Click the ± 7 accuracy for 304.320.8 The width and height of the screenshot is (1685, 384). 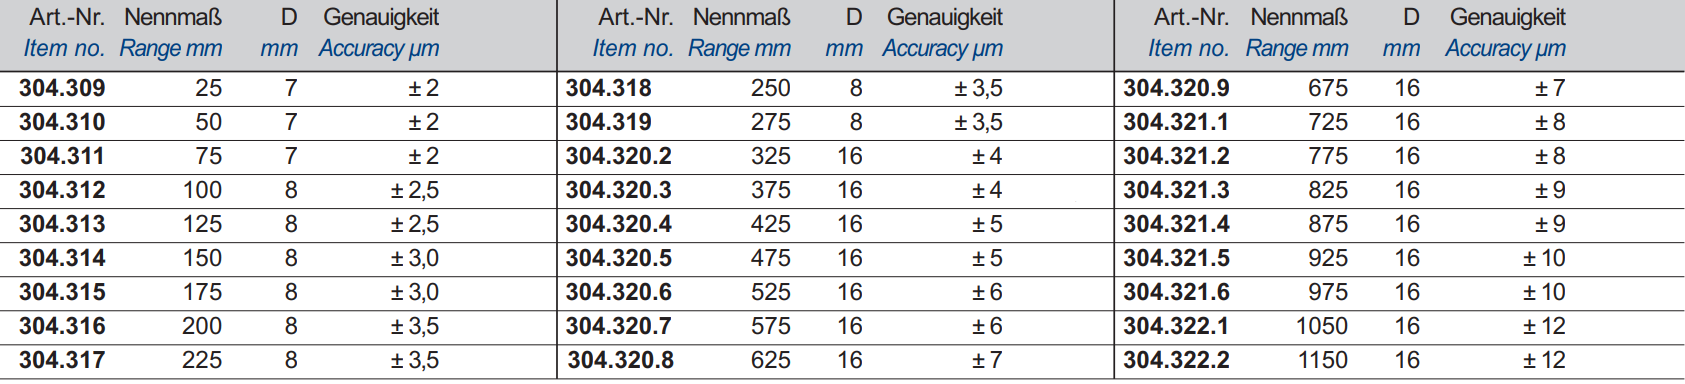(x=987, y=360)
